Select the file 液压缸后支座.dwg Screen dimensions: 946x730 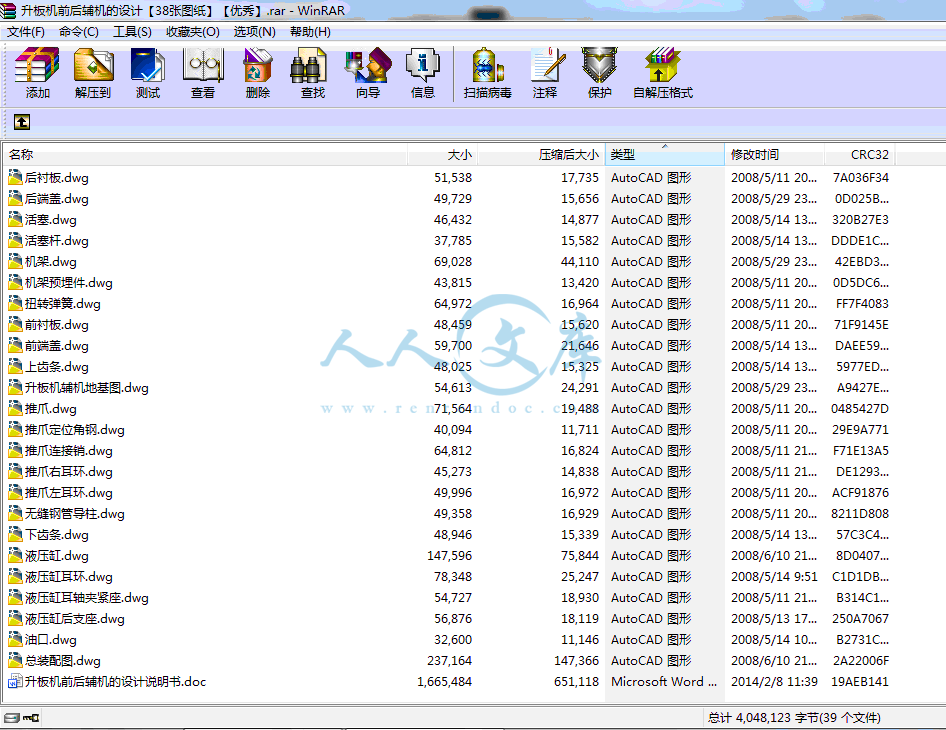(x=75, y=618)
